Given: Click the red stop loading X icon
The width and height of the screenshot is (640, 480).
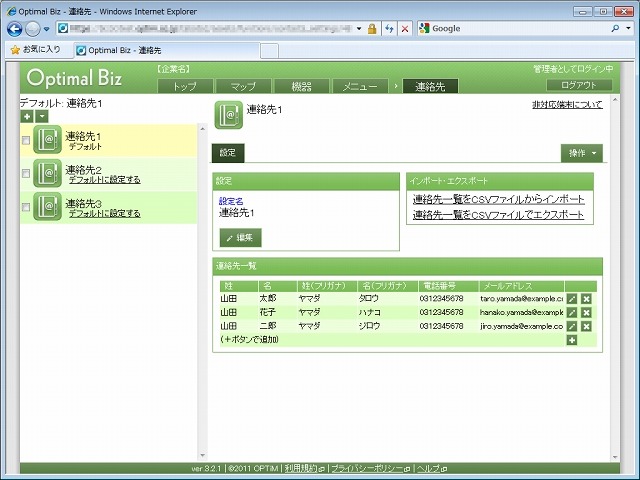Looking at the screenshot, I should tap(405, 29).
